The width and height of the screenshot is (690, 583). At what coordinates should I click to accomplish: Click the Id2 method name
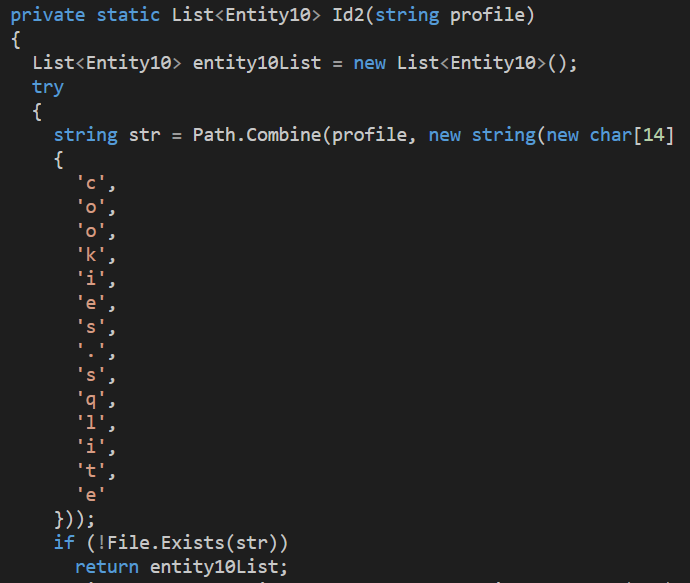coord(349,15)
